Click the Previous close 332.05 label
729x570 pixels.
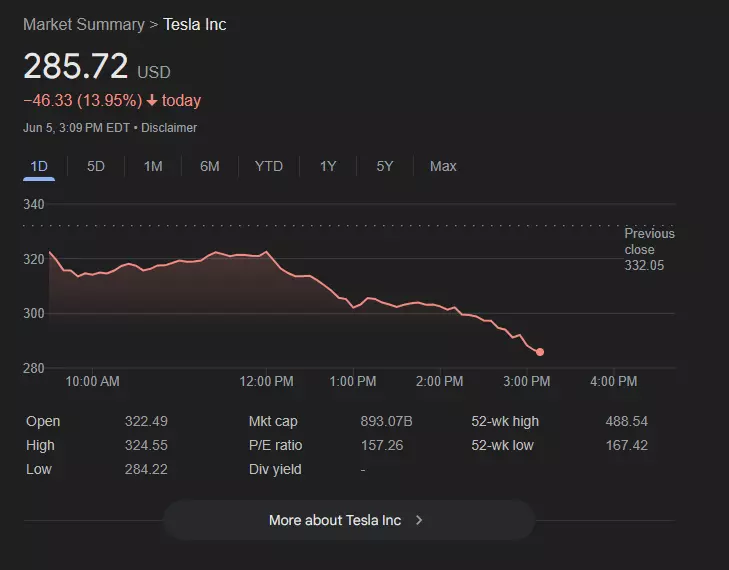pyautogui.click(x=649, y=249)
